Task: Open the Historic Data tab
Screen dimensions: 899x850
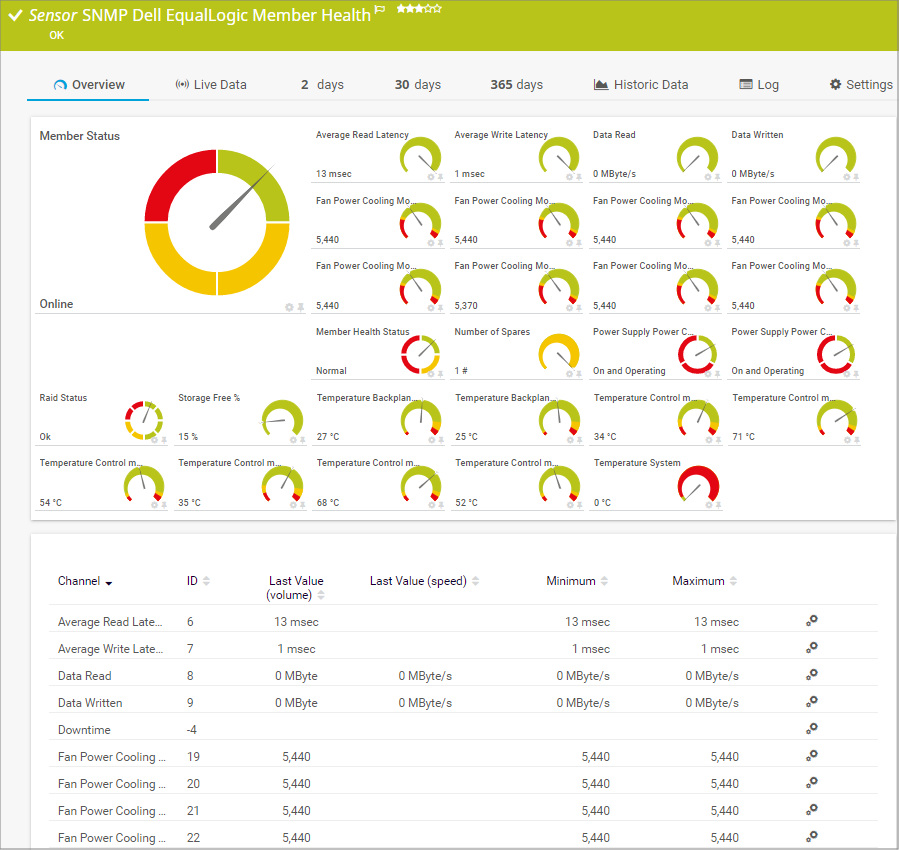Action: (x=640, y=85)
